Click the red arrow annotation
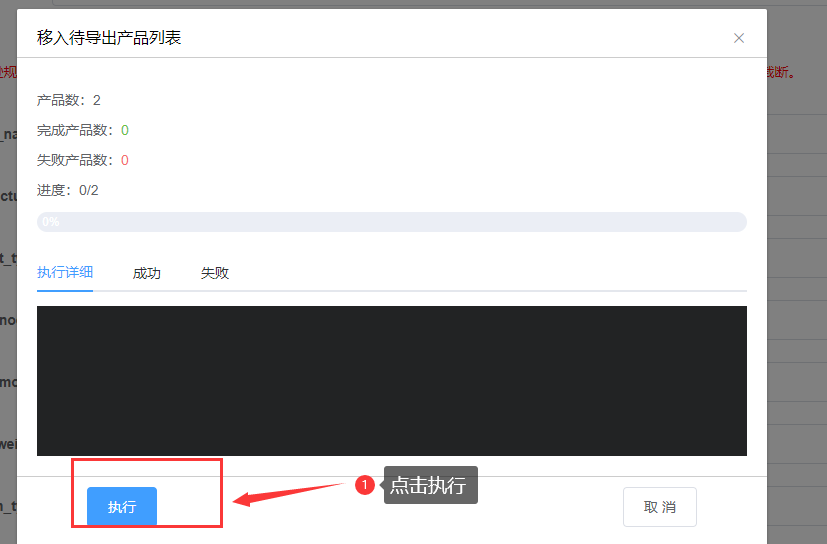Screen dimensions: 827x544 click(x=288, y=494)
